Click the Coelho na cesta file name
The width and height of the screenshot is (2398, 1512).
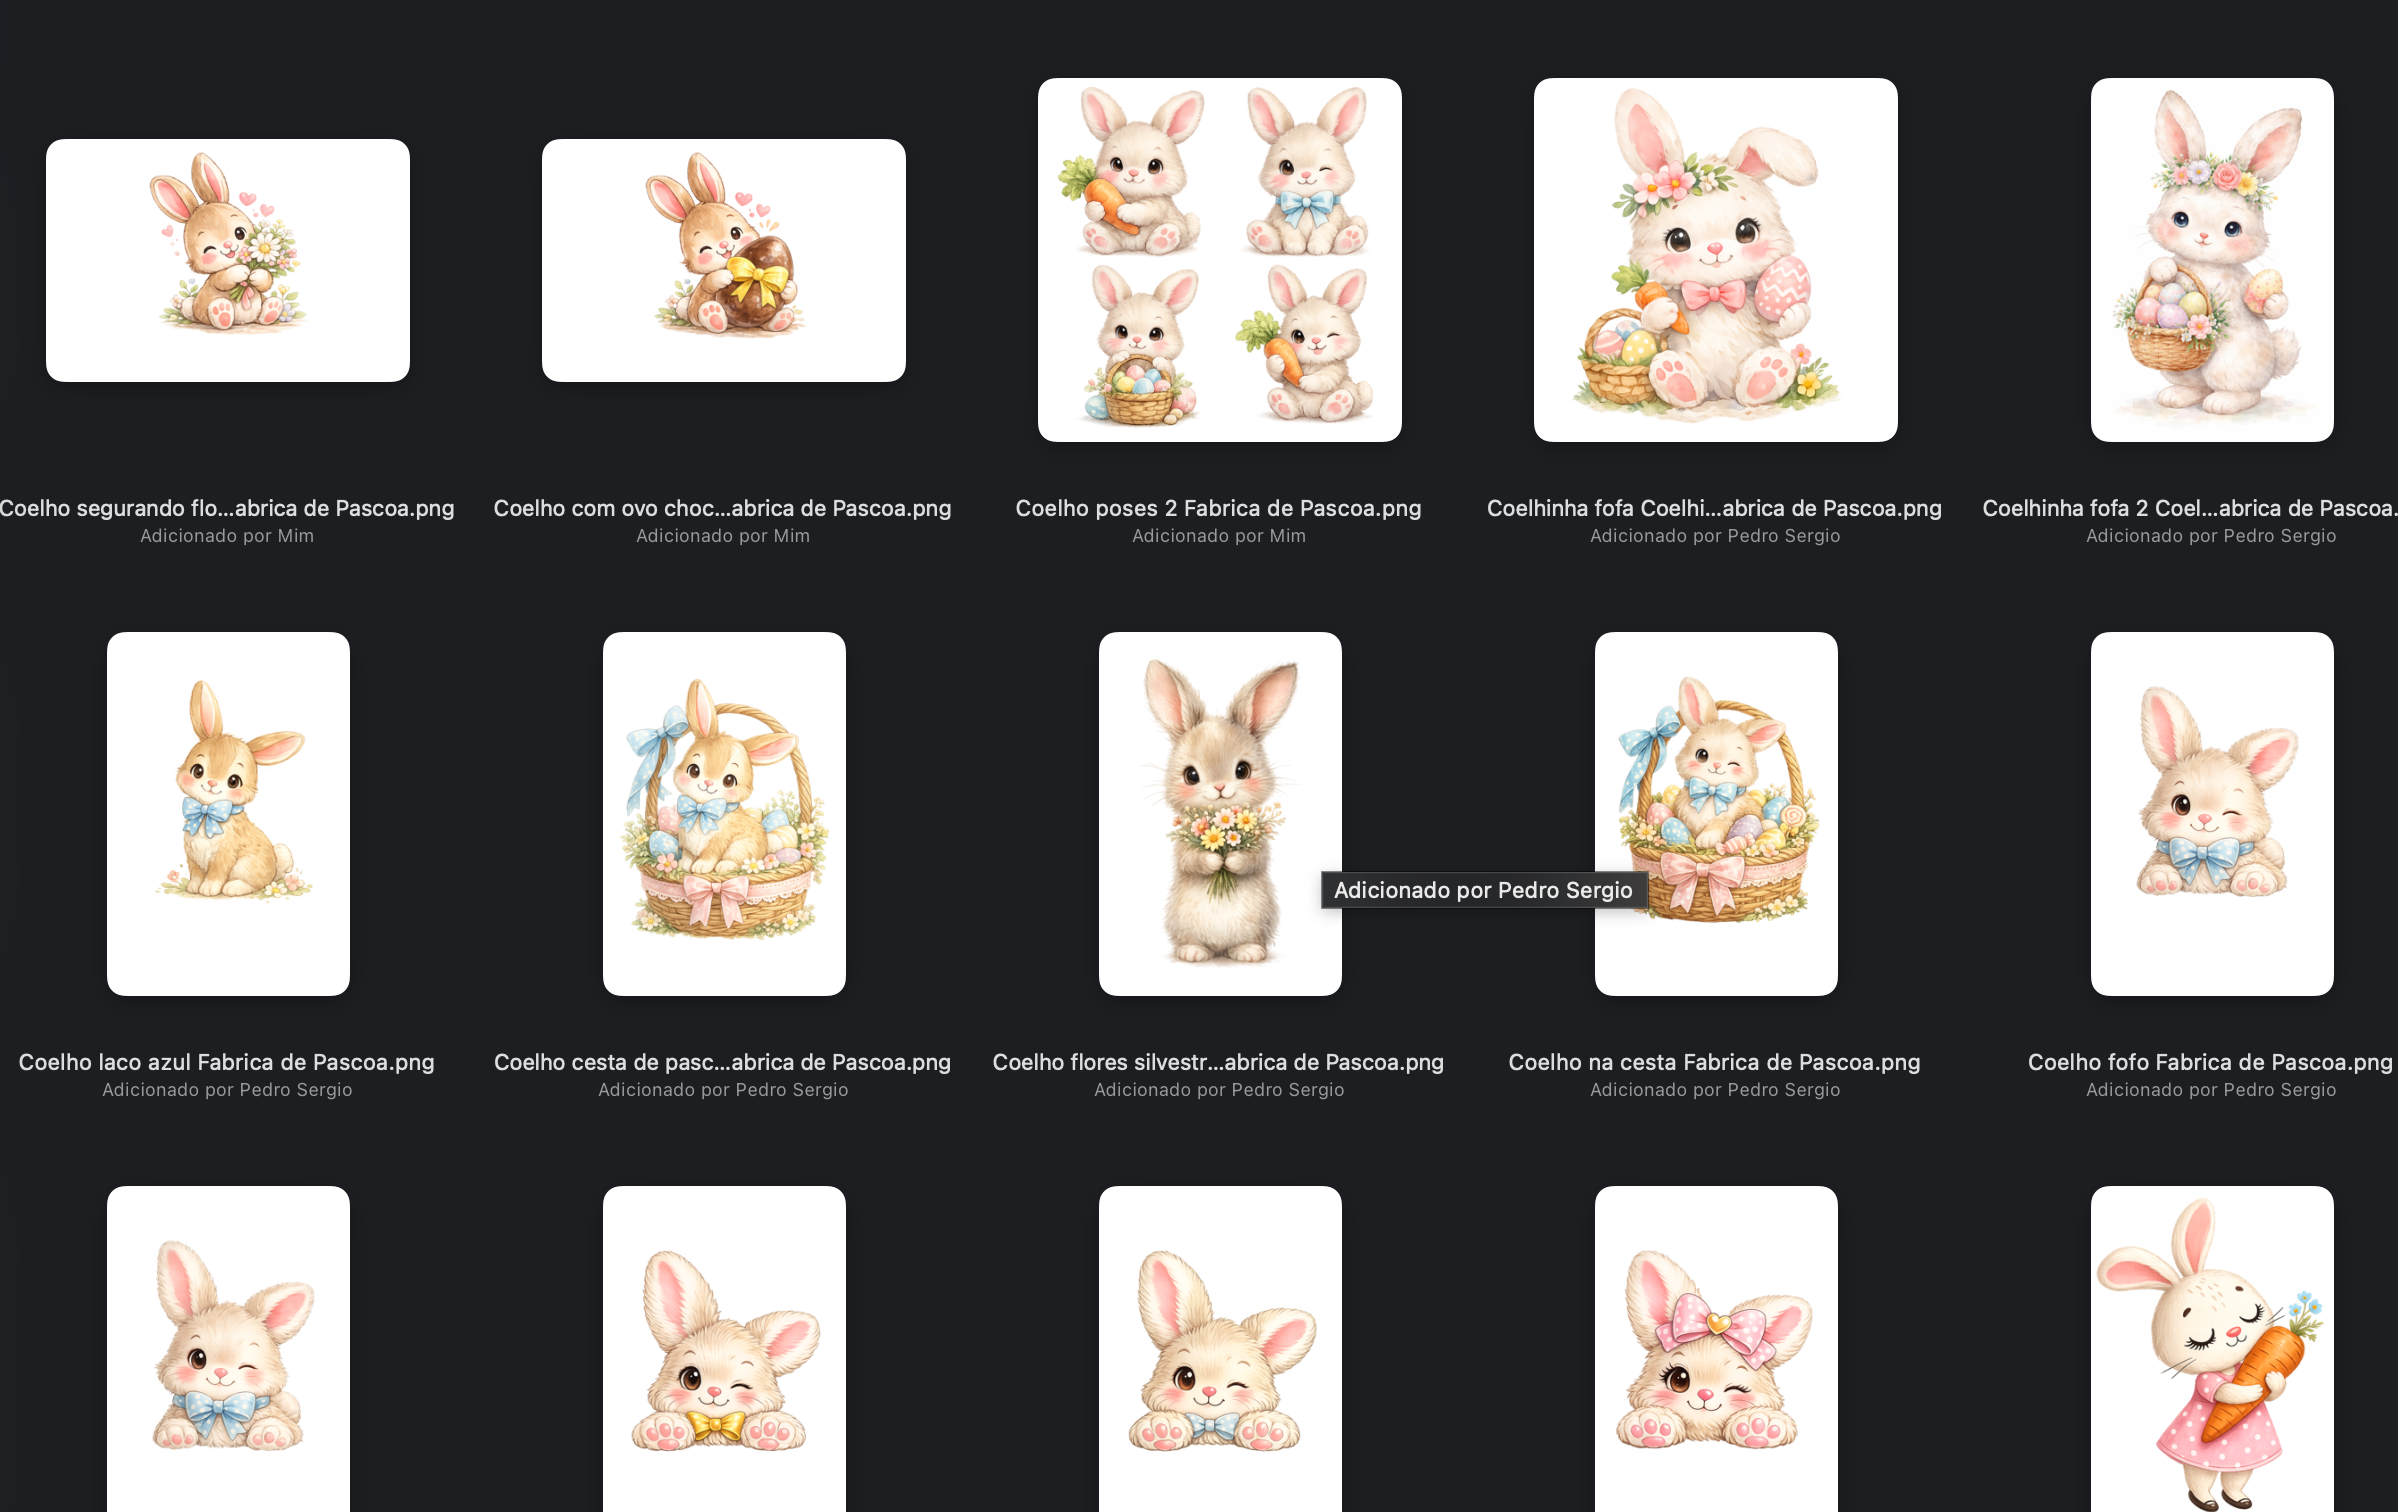1714,1062
